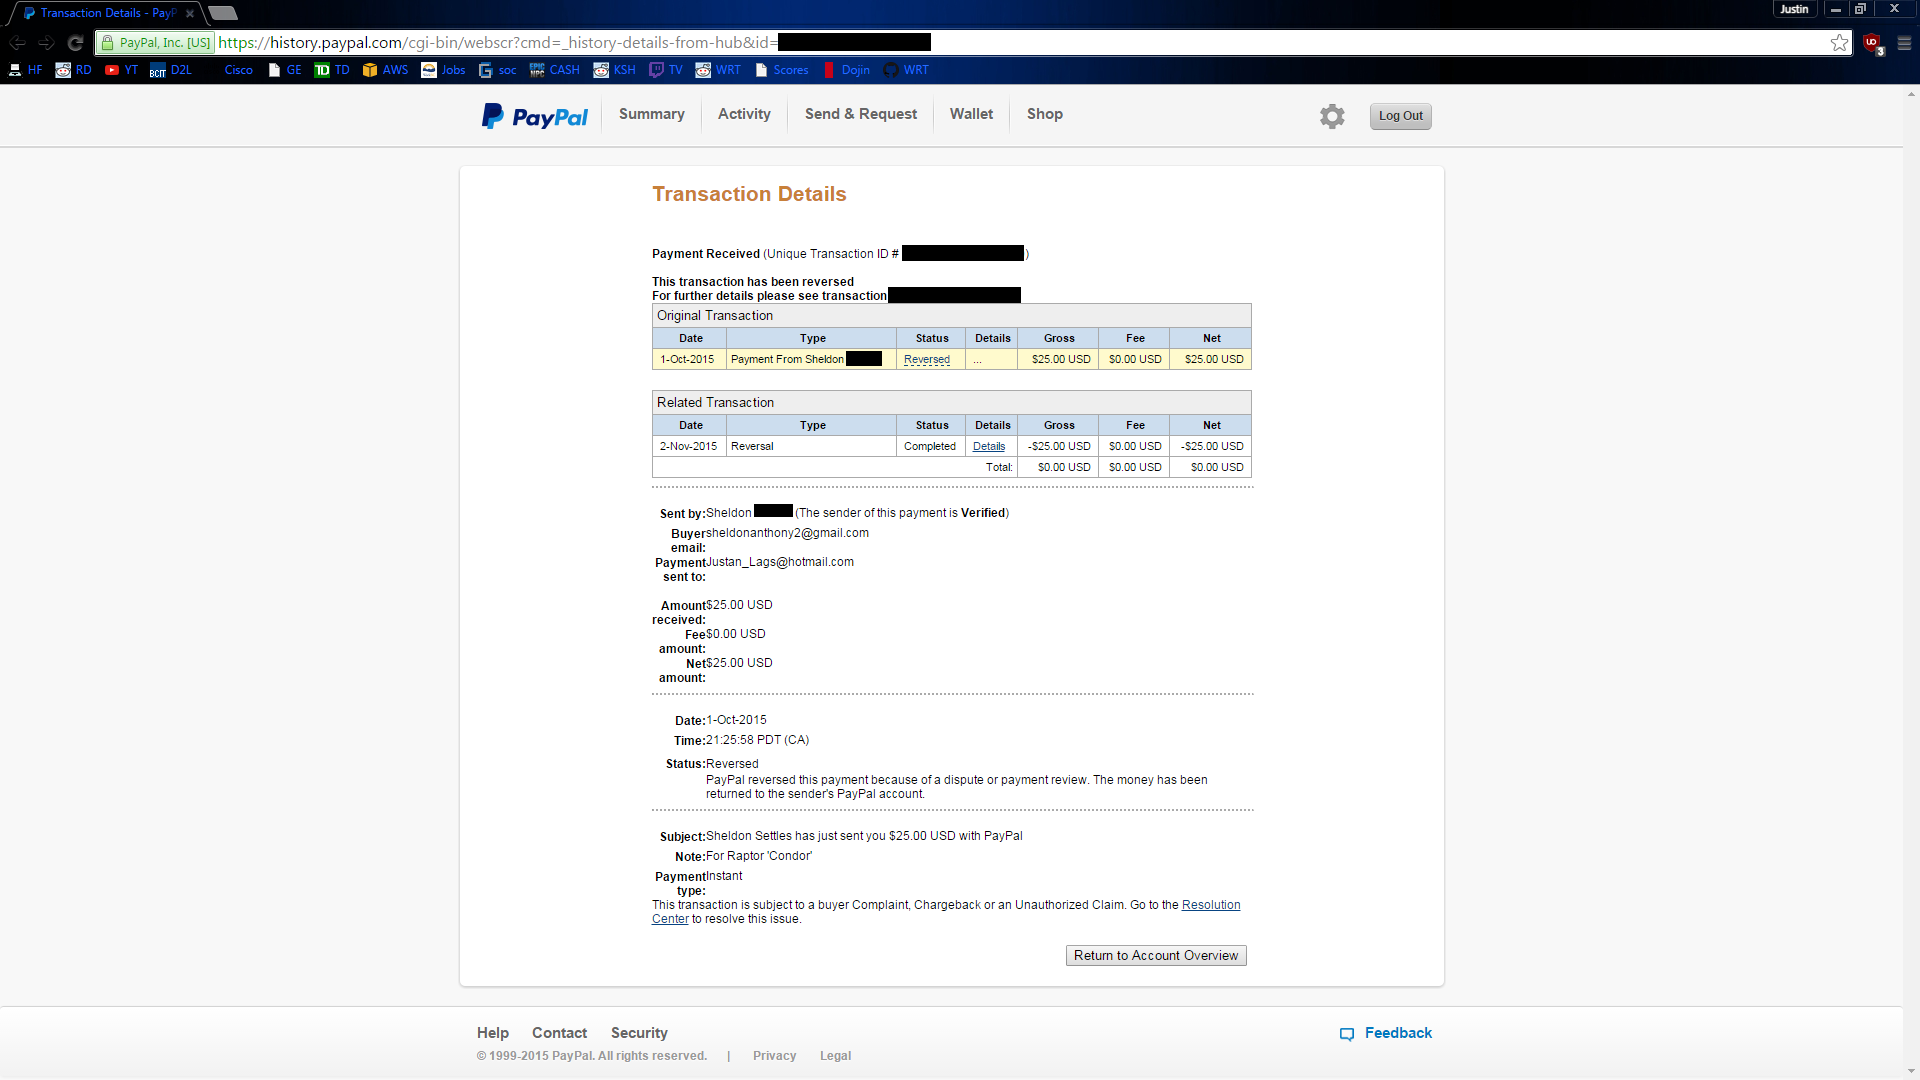Open the reddit WRT bookmark
Viewport: 1920px width, 1080px height.
point(718,70)
